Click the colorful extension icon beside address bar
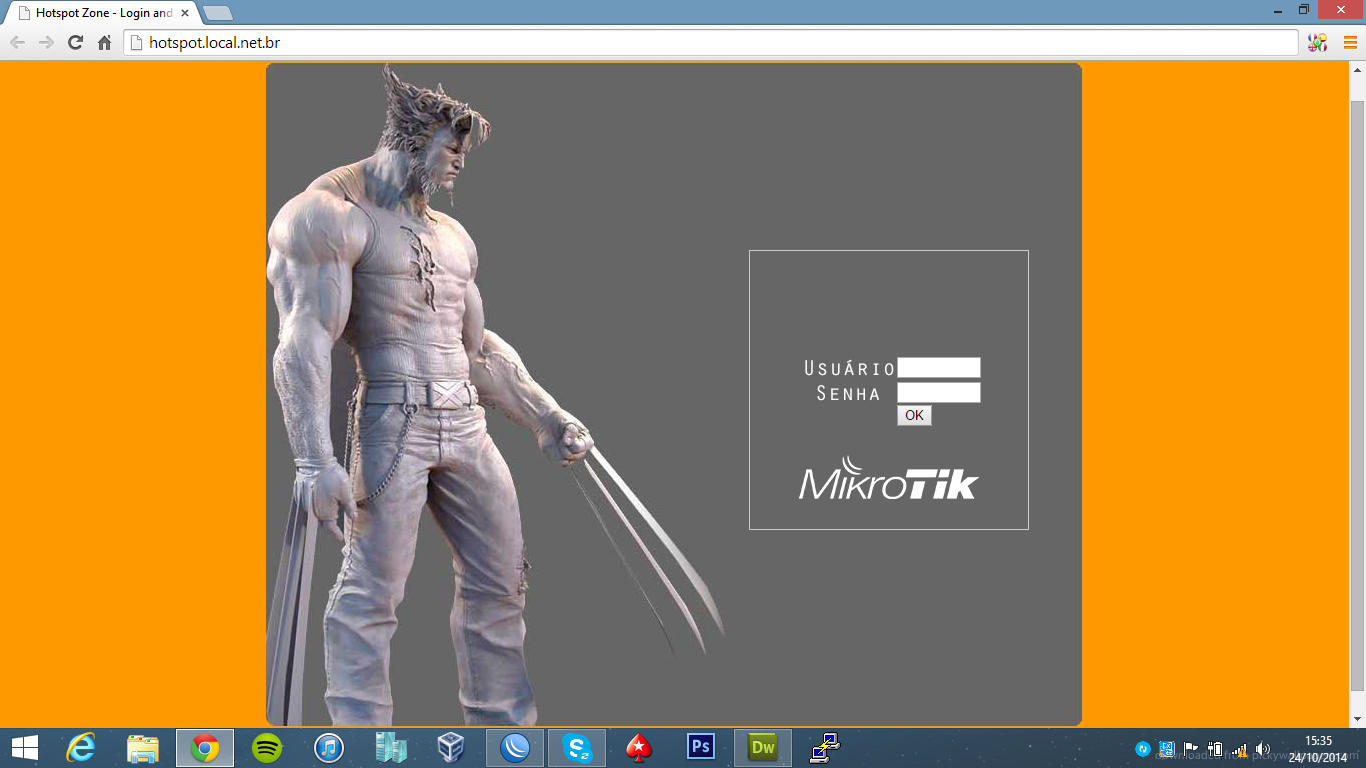The image size is (1366, 768). [1318, 42]
